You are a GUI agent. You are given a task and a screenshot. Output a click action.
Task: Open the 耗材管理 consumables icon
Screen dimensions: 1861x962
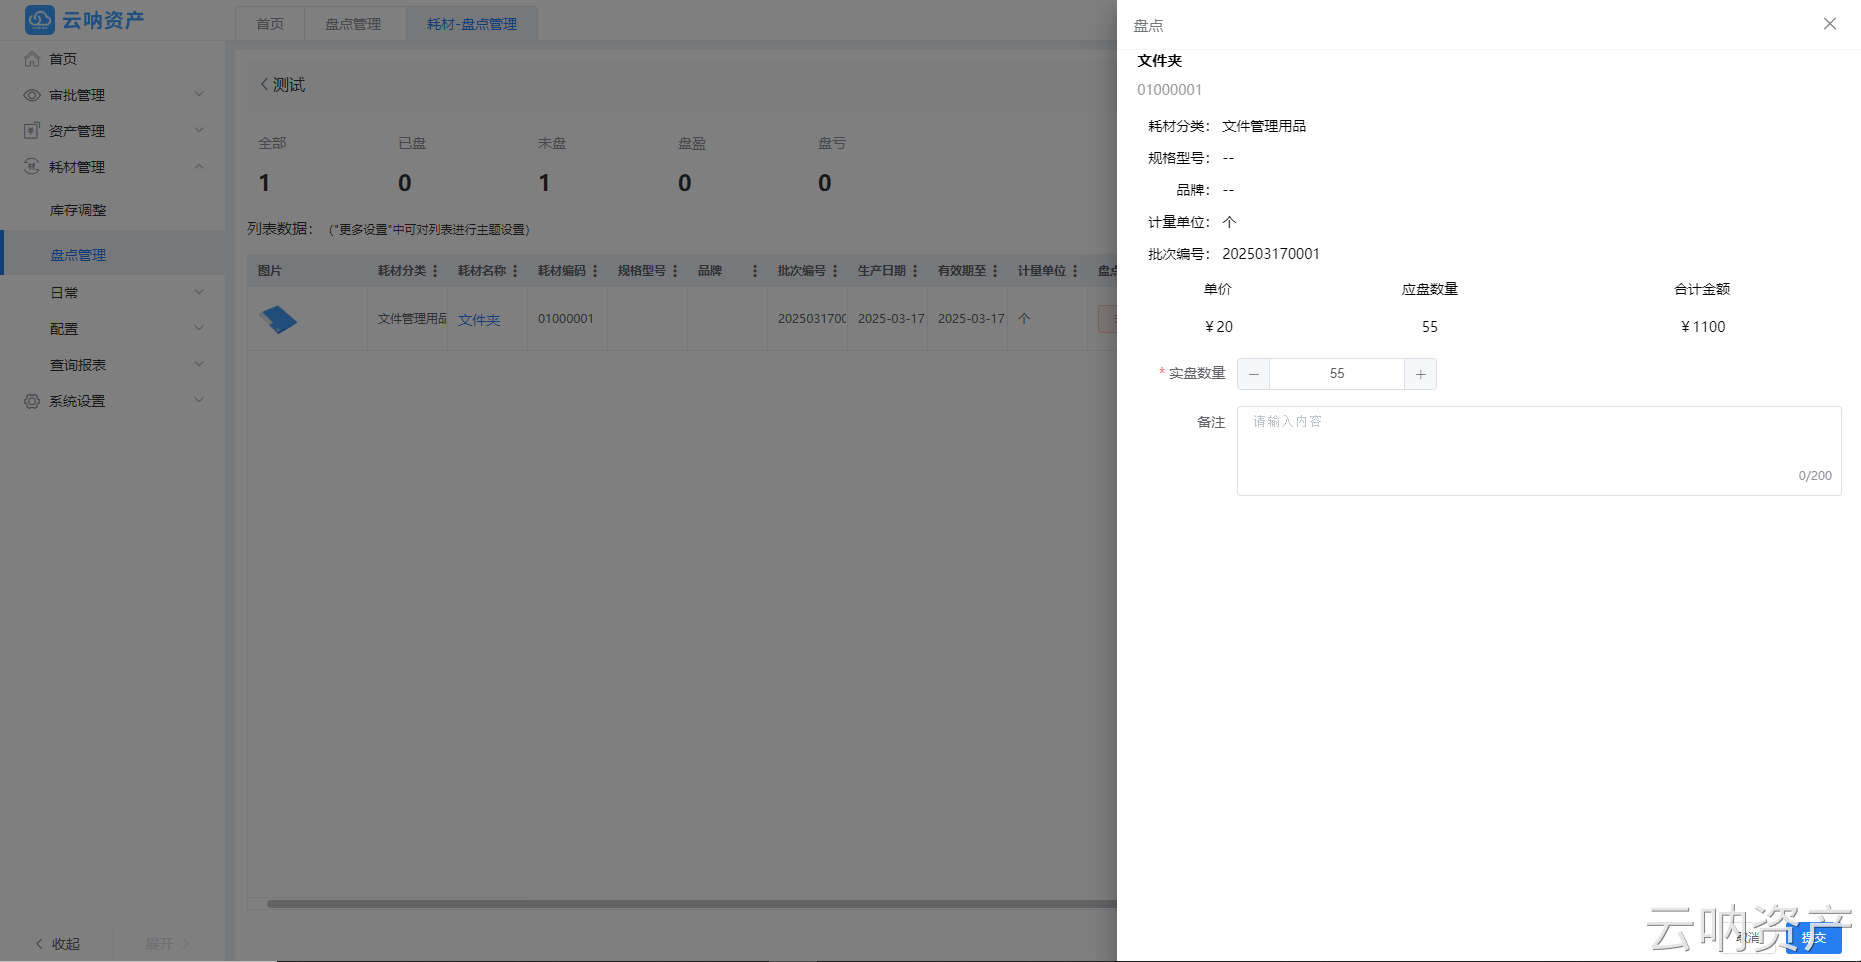click(x=31, y=167)
